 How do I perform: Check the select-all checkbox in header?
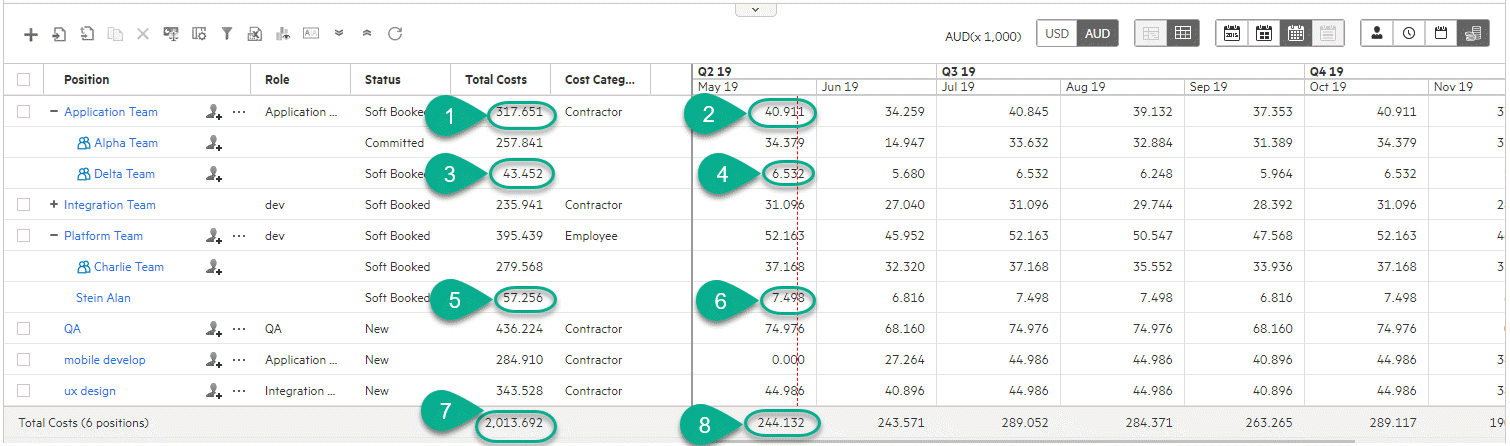24,80
